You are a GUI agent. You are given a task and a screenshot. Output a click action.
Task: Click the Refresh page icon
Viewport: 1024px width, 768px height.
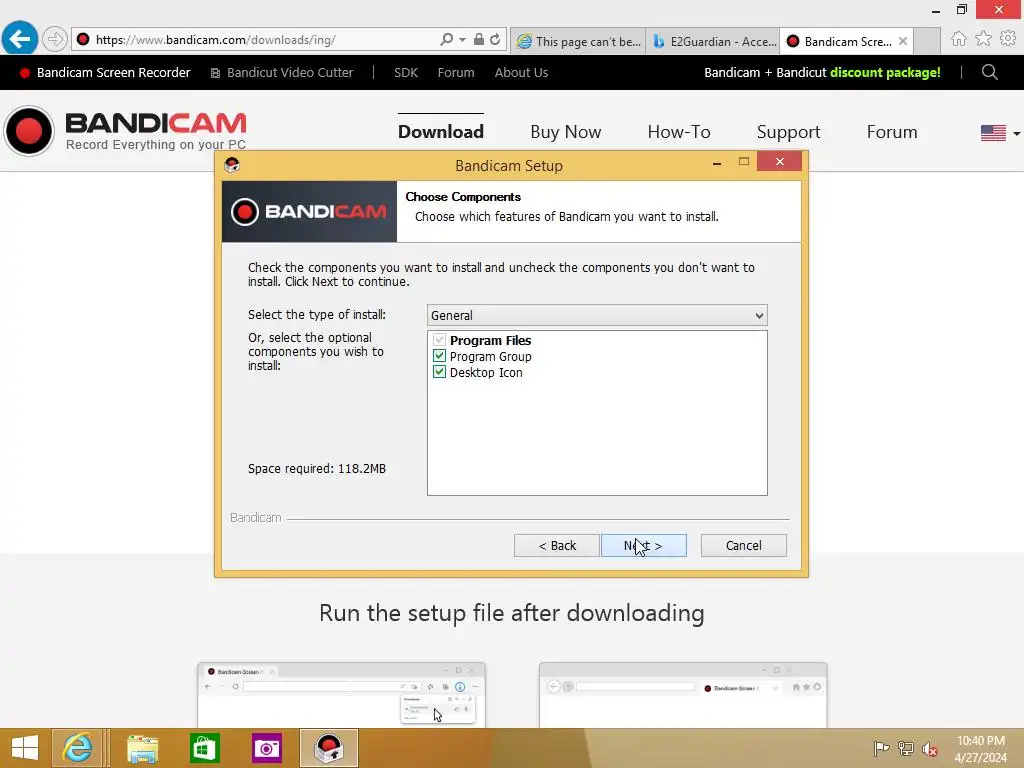click(495, 39)
